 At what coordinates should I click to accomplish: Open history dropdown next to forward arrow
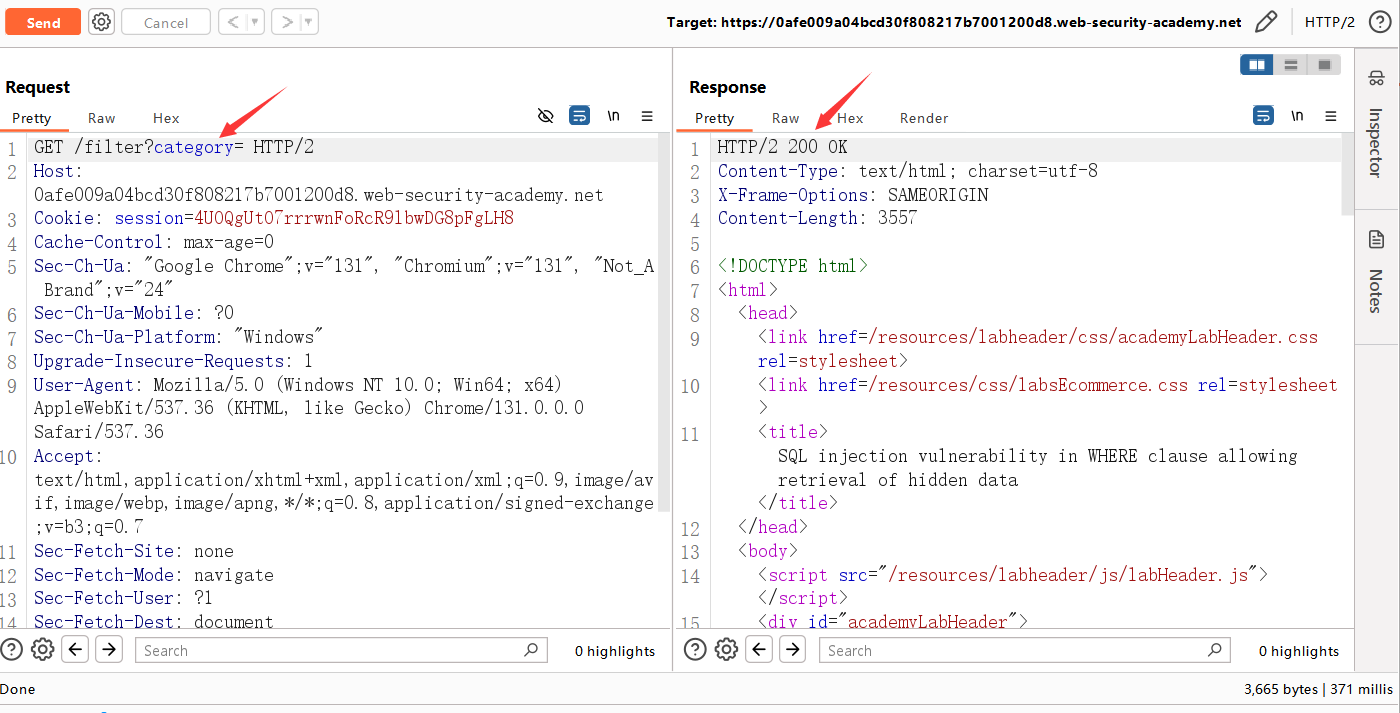309,22
